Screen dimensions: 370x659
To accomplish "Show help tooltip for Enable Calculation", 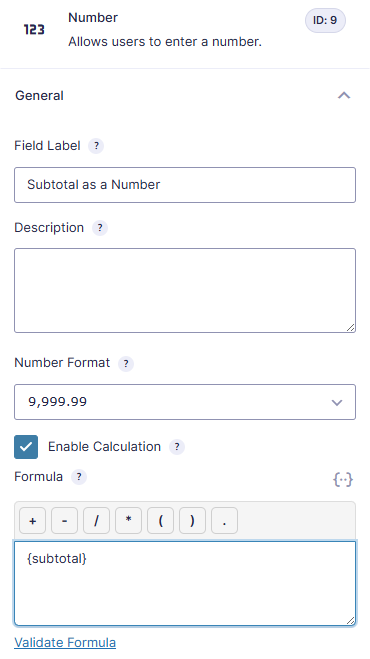I will (x=177, y=447).
